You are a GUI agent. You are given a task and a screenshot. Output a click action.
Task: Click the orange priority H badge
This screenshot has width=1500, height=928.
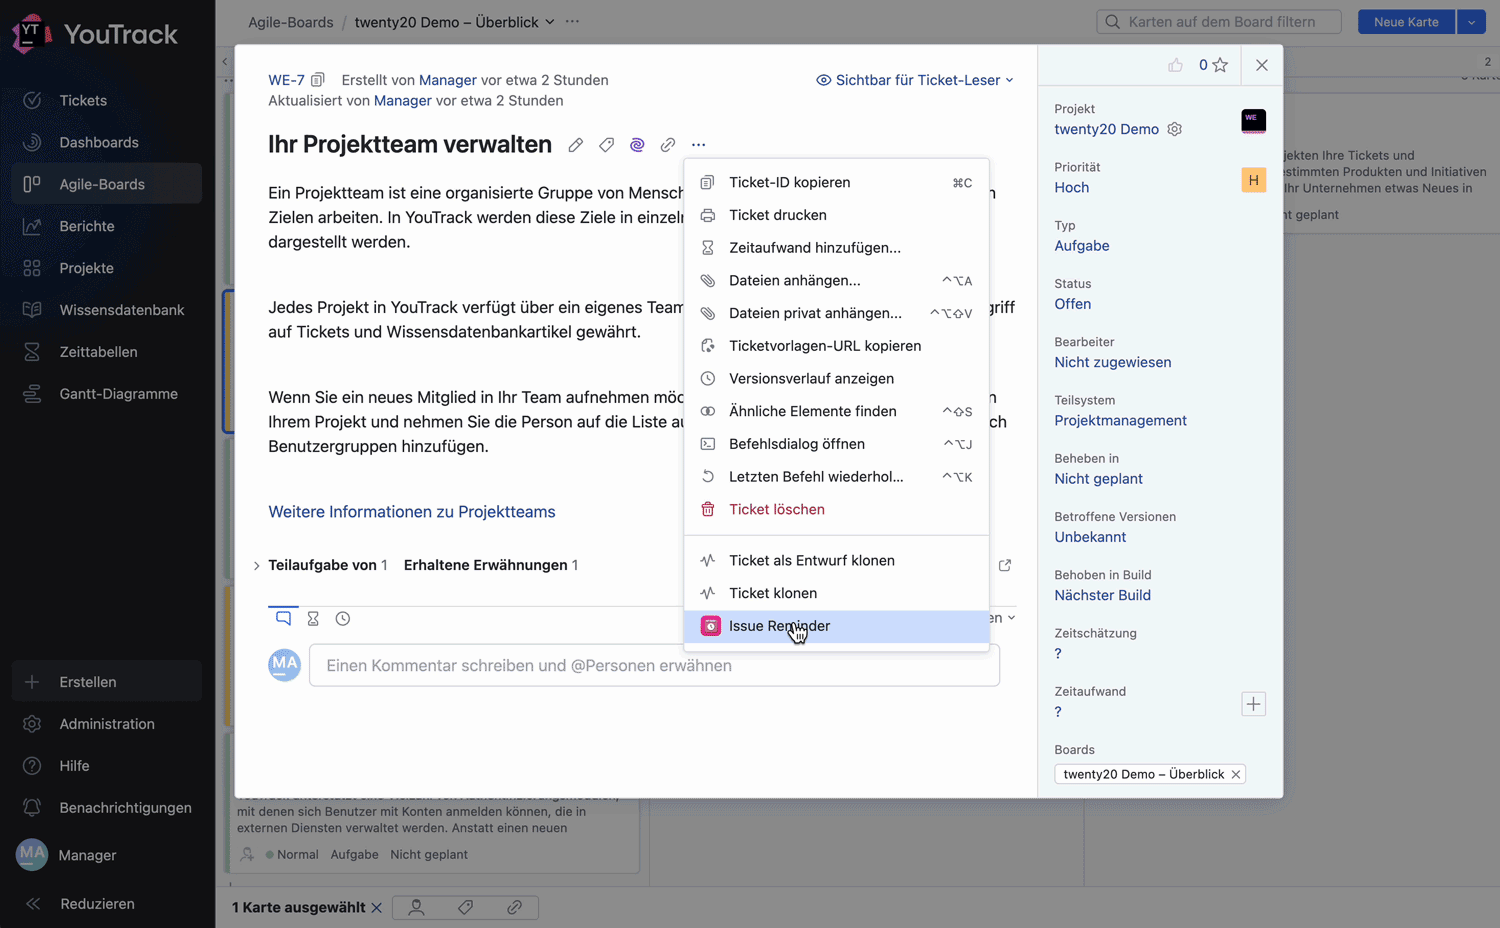1253,180
